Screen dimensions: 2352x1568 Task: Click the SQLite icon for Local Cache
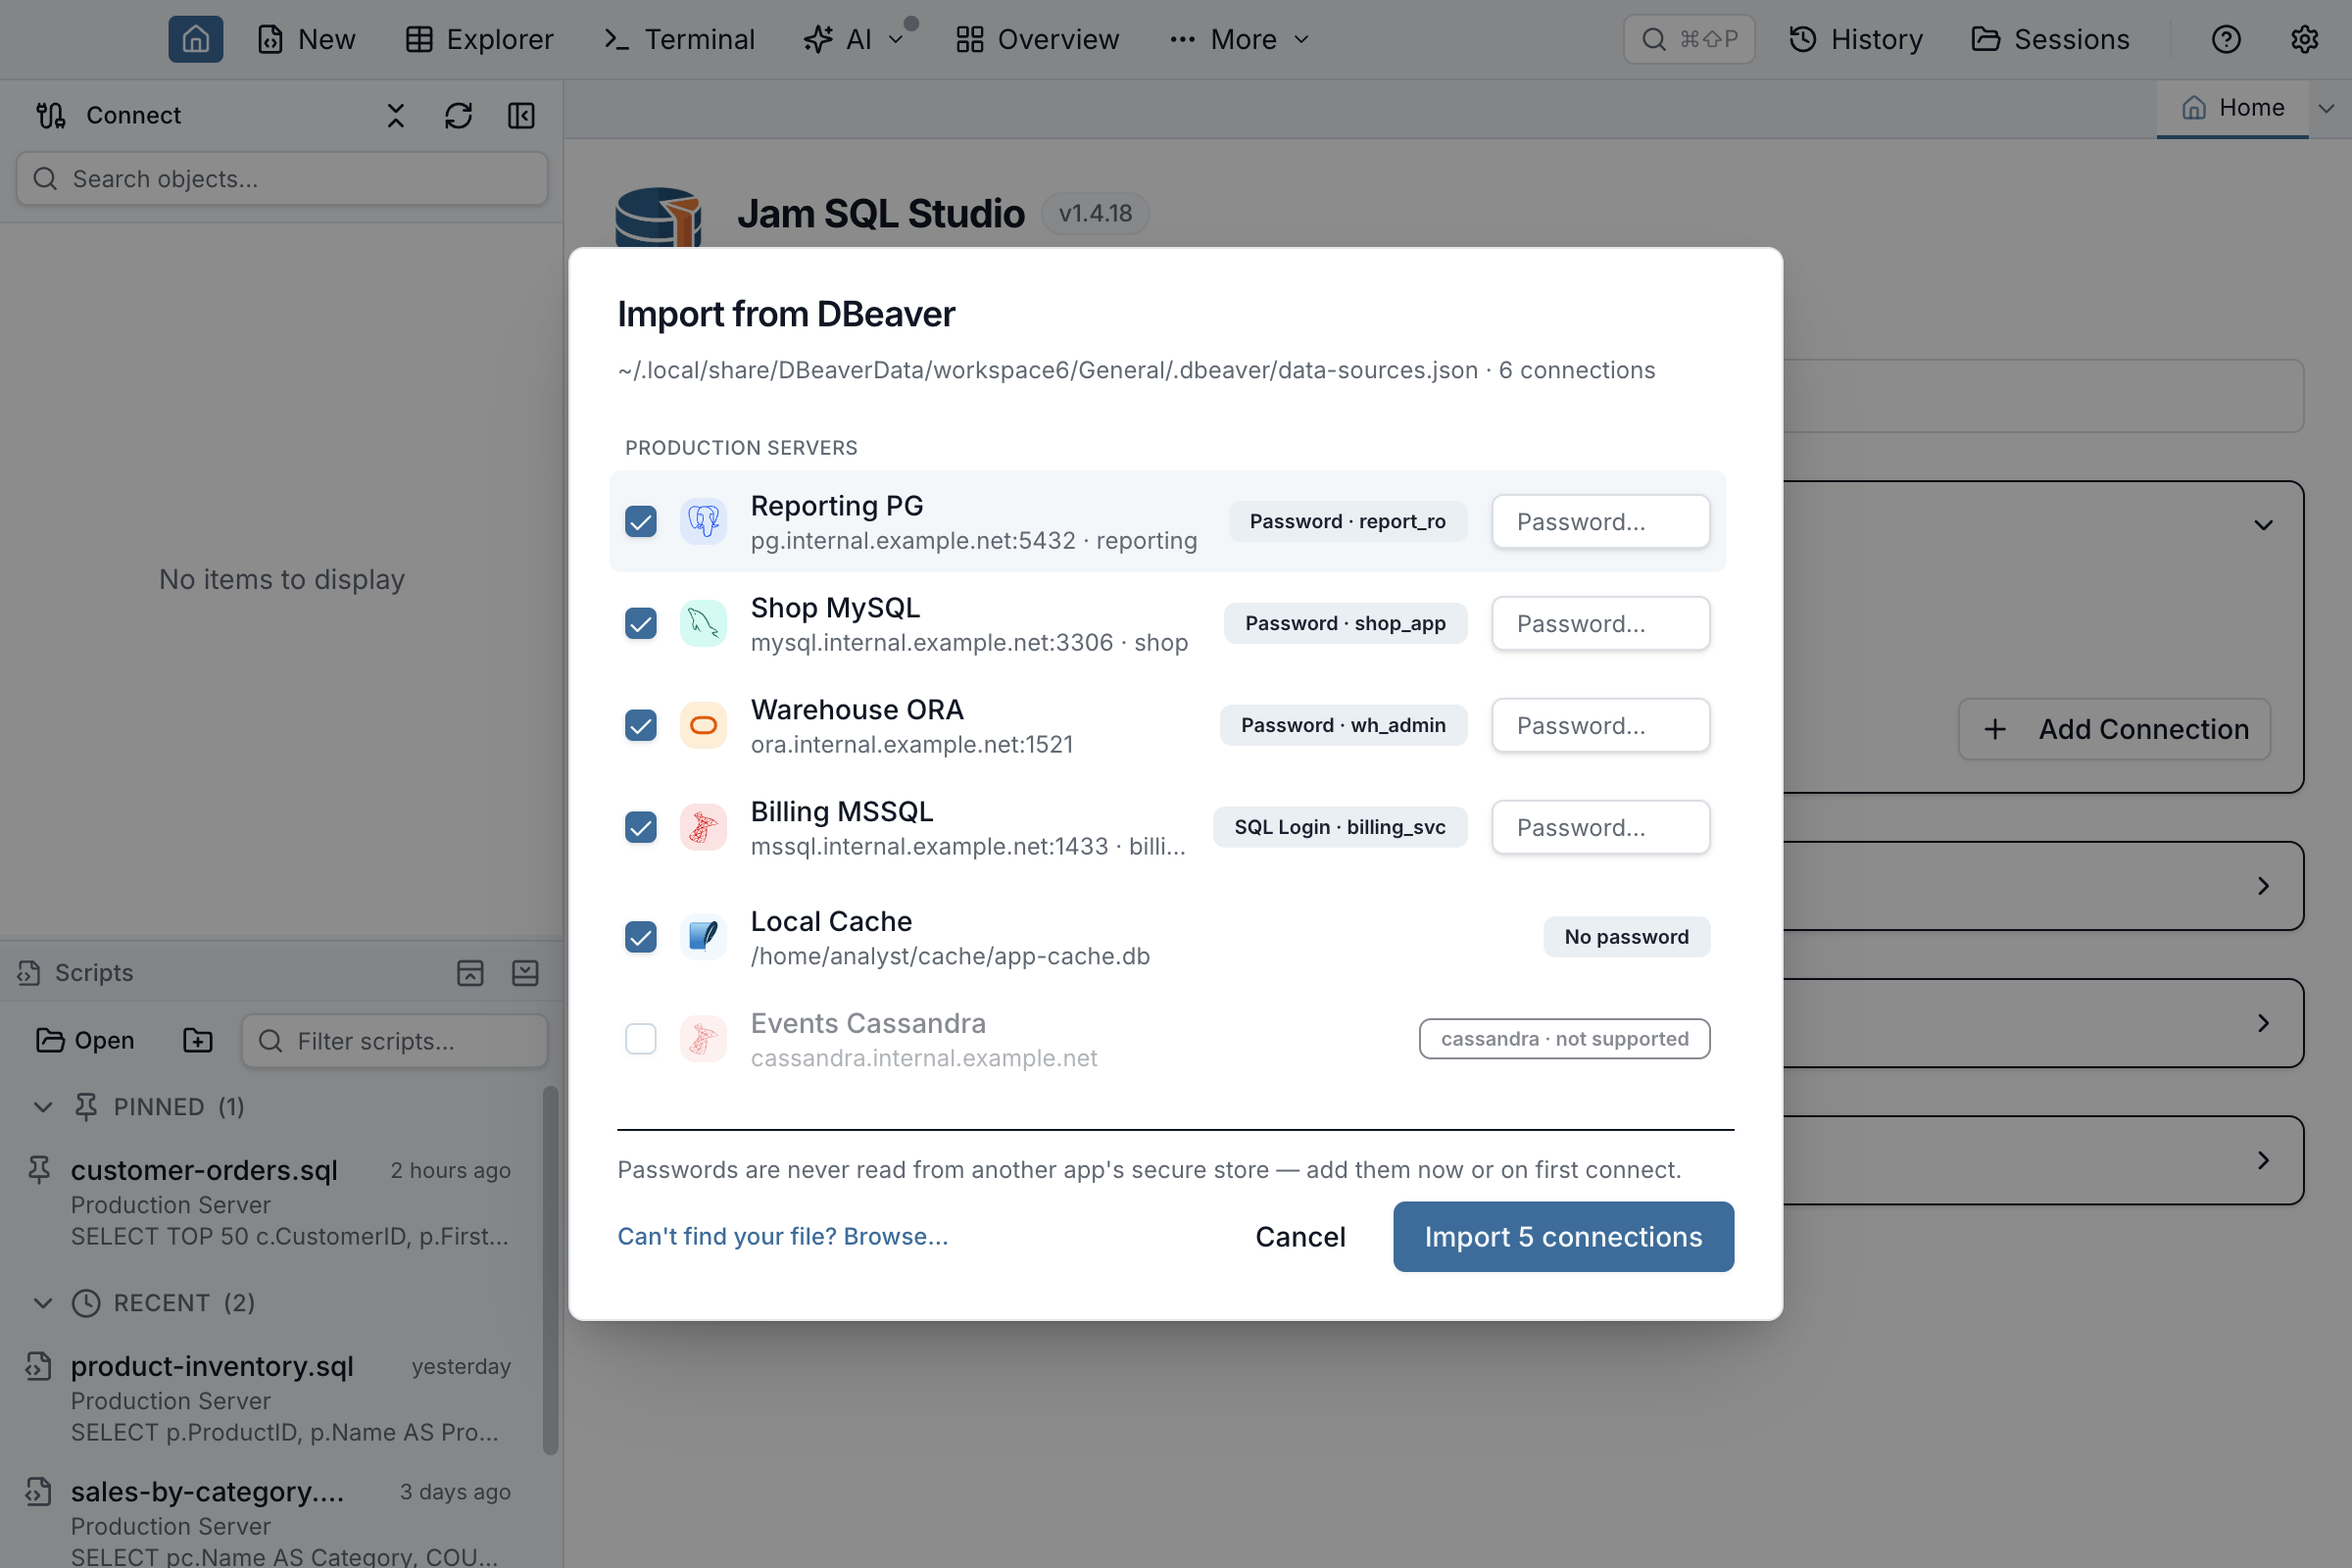(703, 937)
